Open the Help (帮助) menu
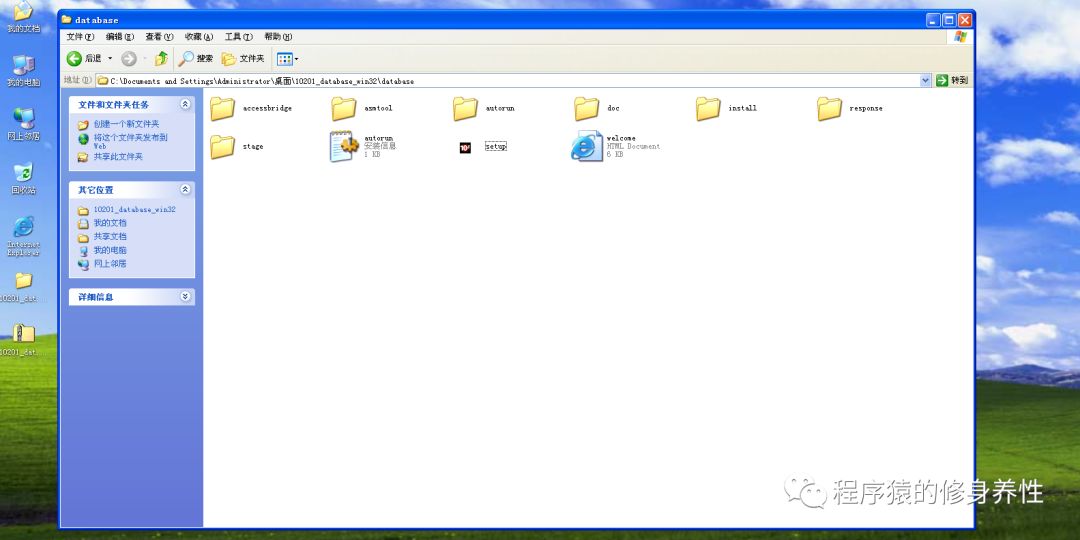 tap(278, 37)
